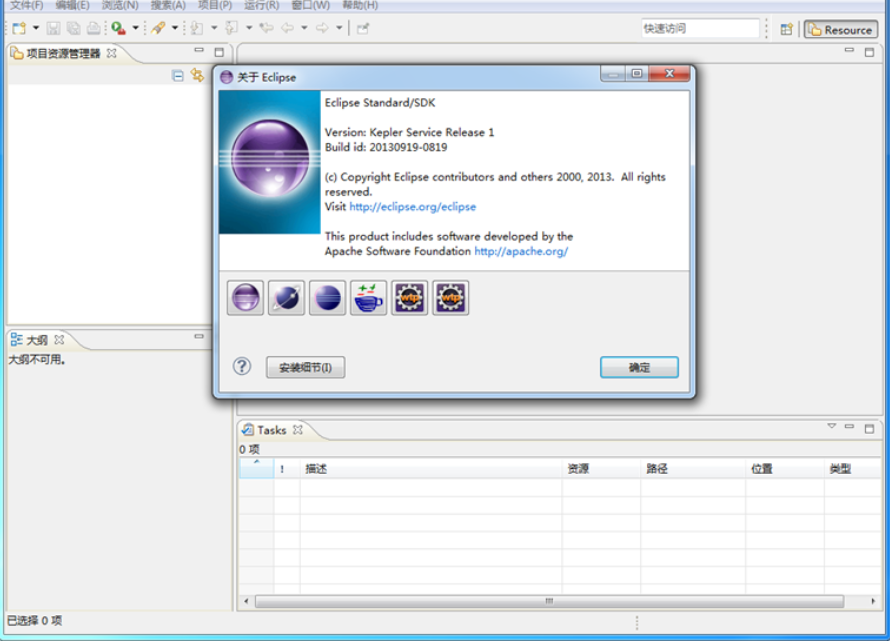Maximize the Tasks view
The image size is (890, 641).
[x=869, y=429]
